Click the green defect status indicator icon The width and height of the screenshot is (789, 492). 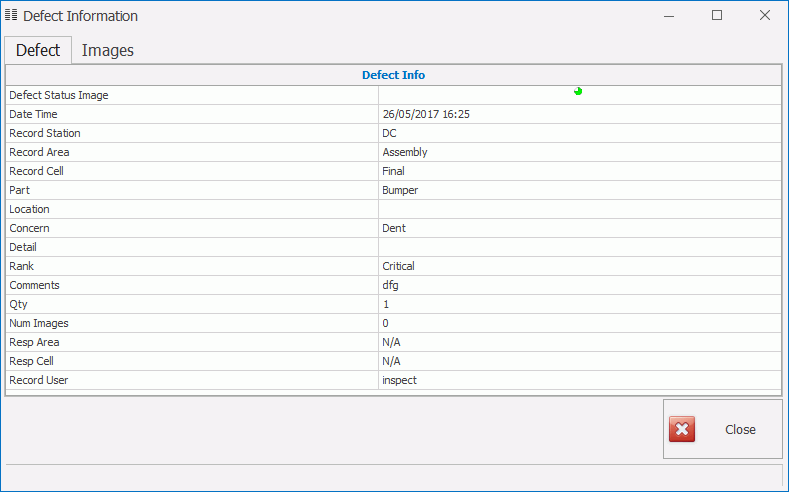click(x=578, y=92)
